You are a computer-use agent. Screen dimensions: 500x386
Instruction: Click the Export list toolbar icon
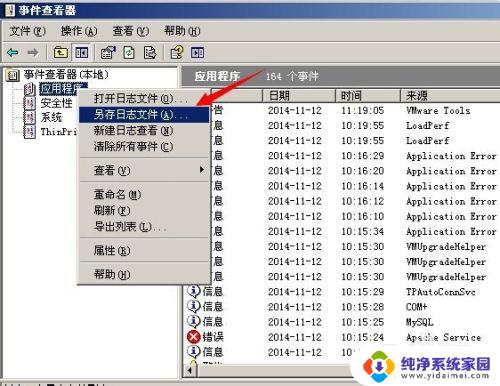150,52
